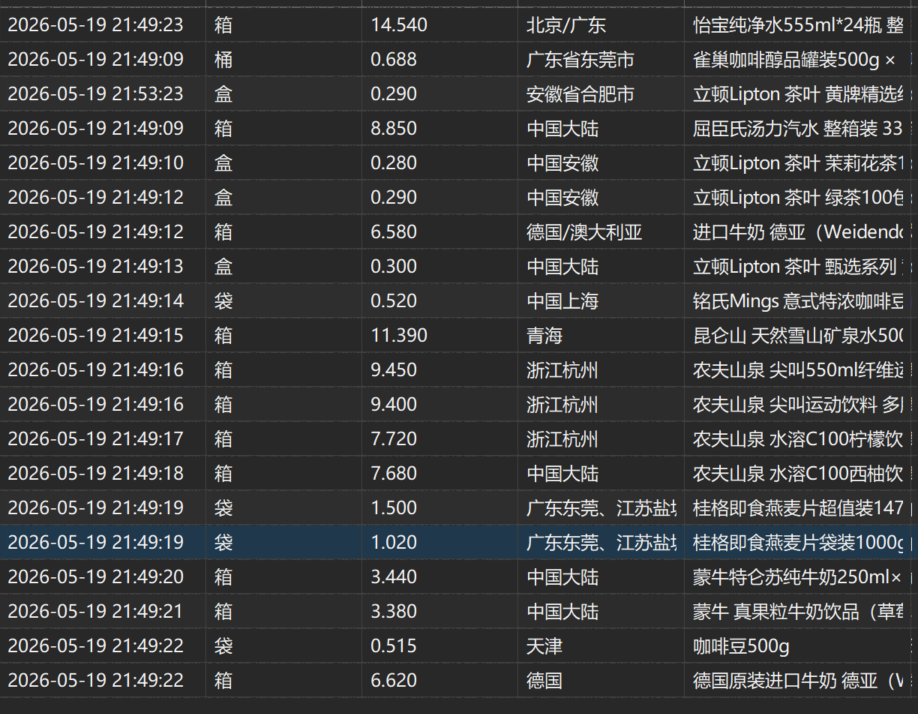Click product 立顿Lipton 茶叶 绿茶100包
918x714 pixels.
[x=798, y=198]
